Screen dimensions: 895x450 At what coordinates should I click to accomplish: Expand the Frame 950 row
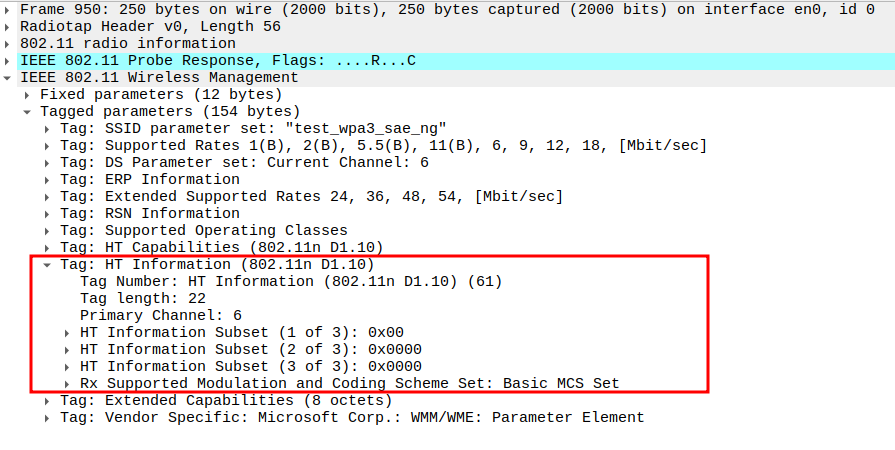9,9
